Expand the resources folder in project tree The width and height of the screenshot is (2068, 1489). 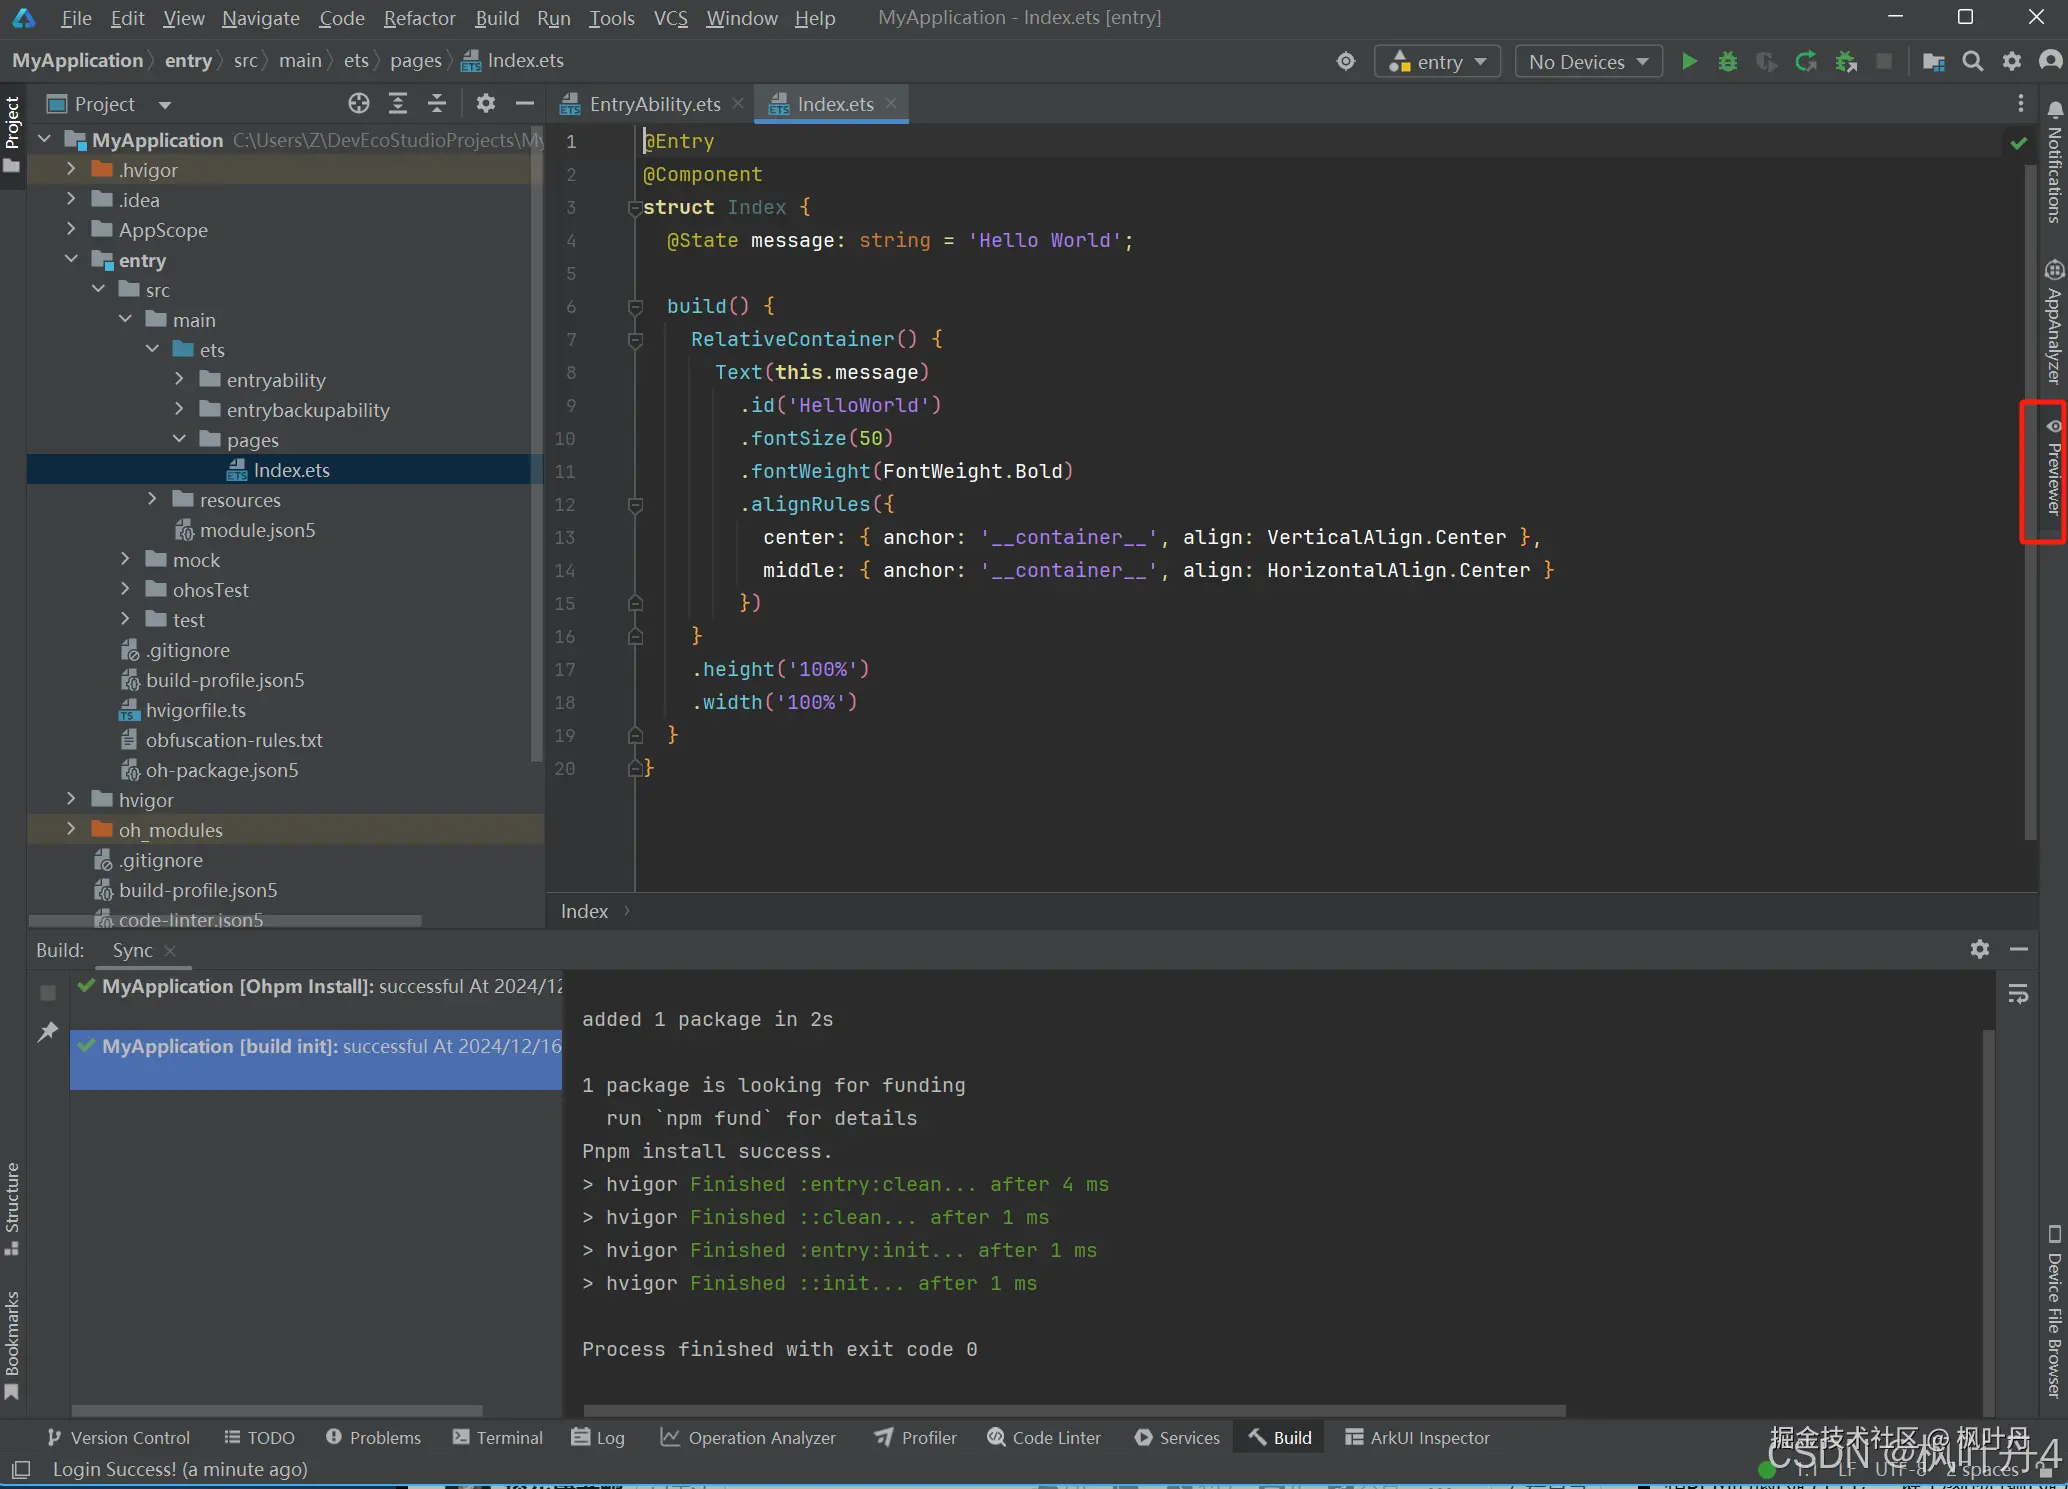pyautogui.click(x=152, y=499)
